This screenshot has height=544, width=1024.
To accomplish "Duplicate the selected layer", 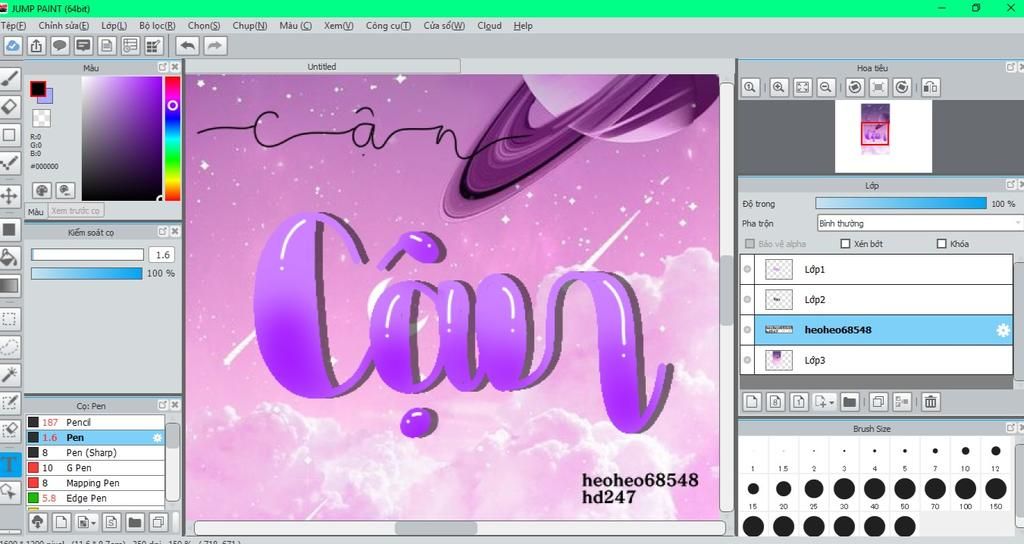I will (878, 402).
